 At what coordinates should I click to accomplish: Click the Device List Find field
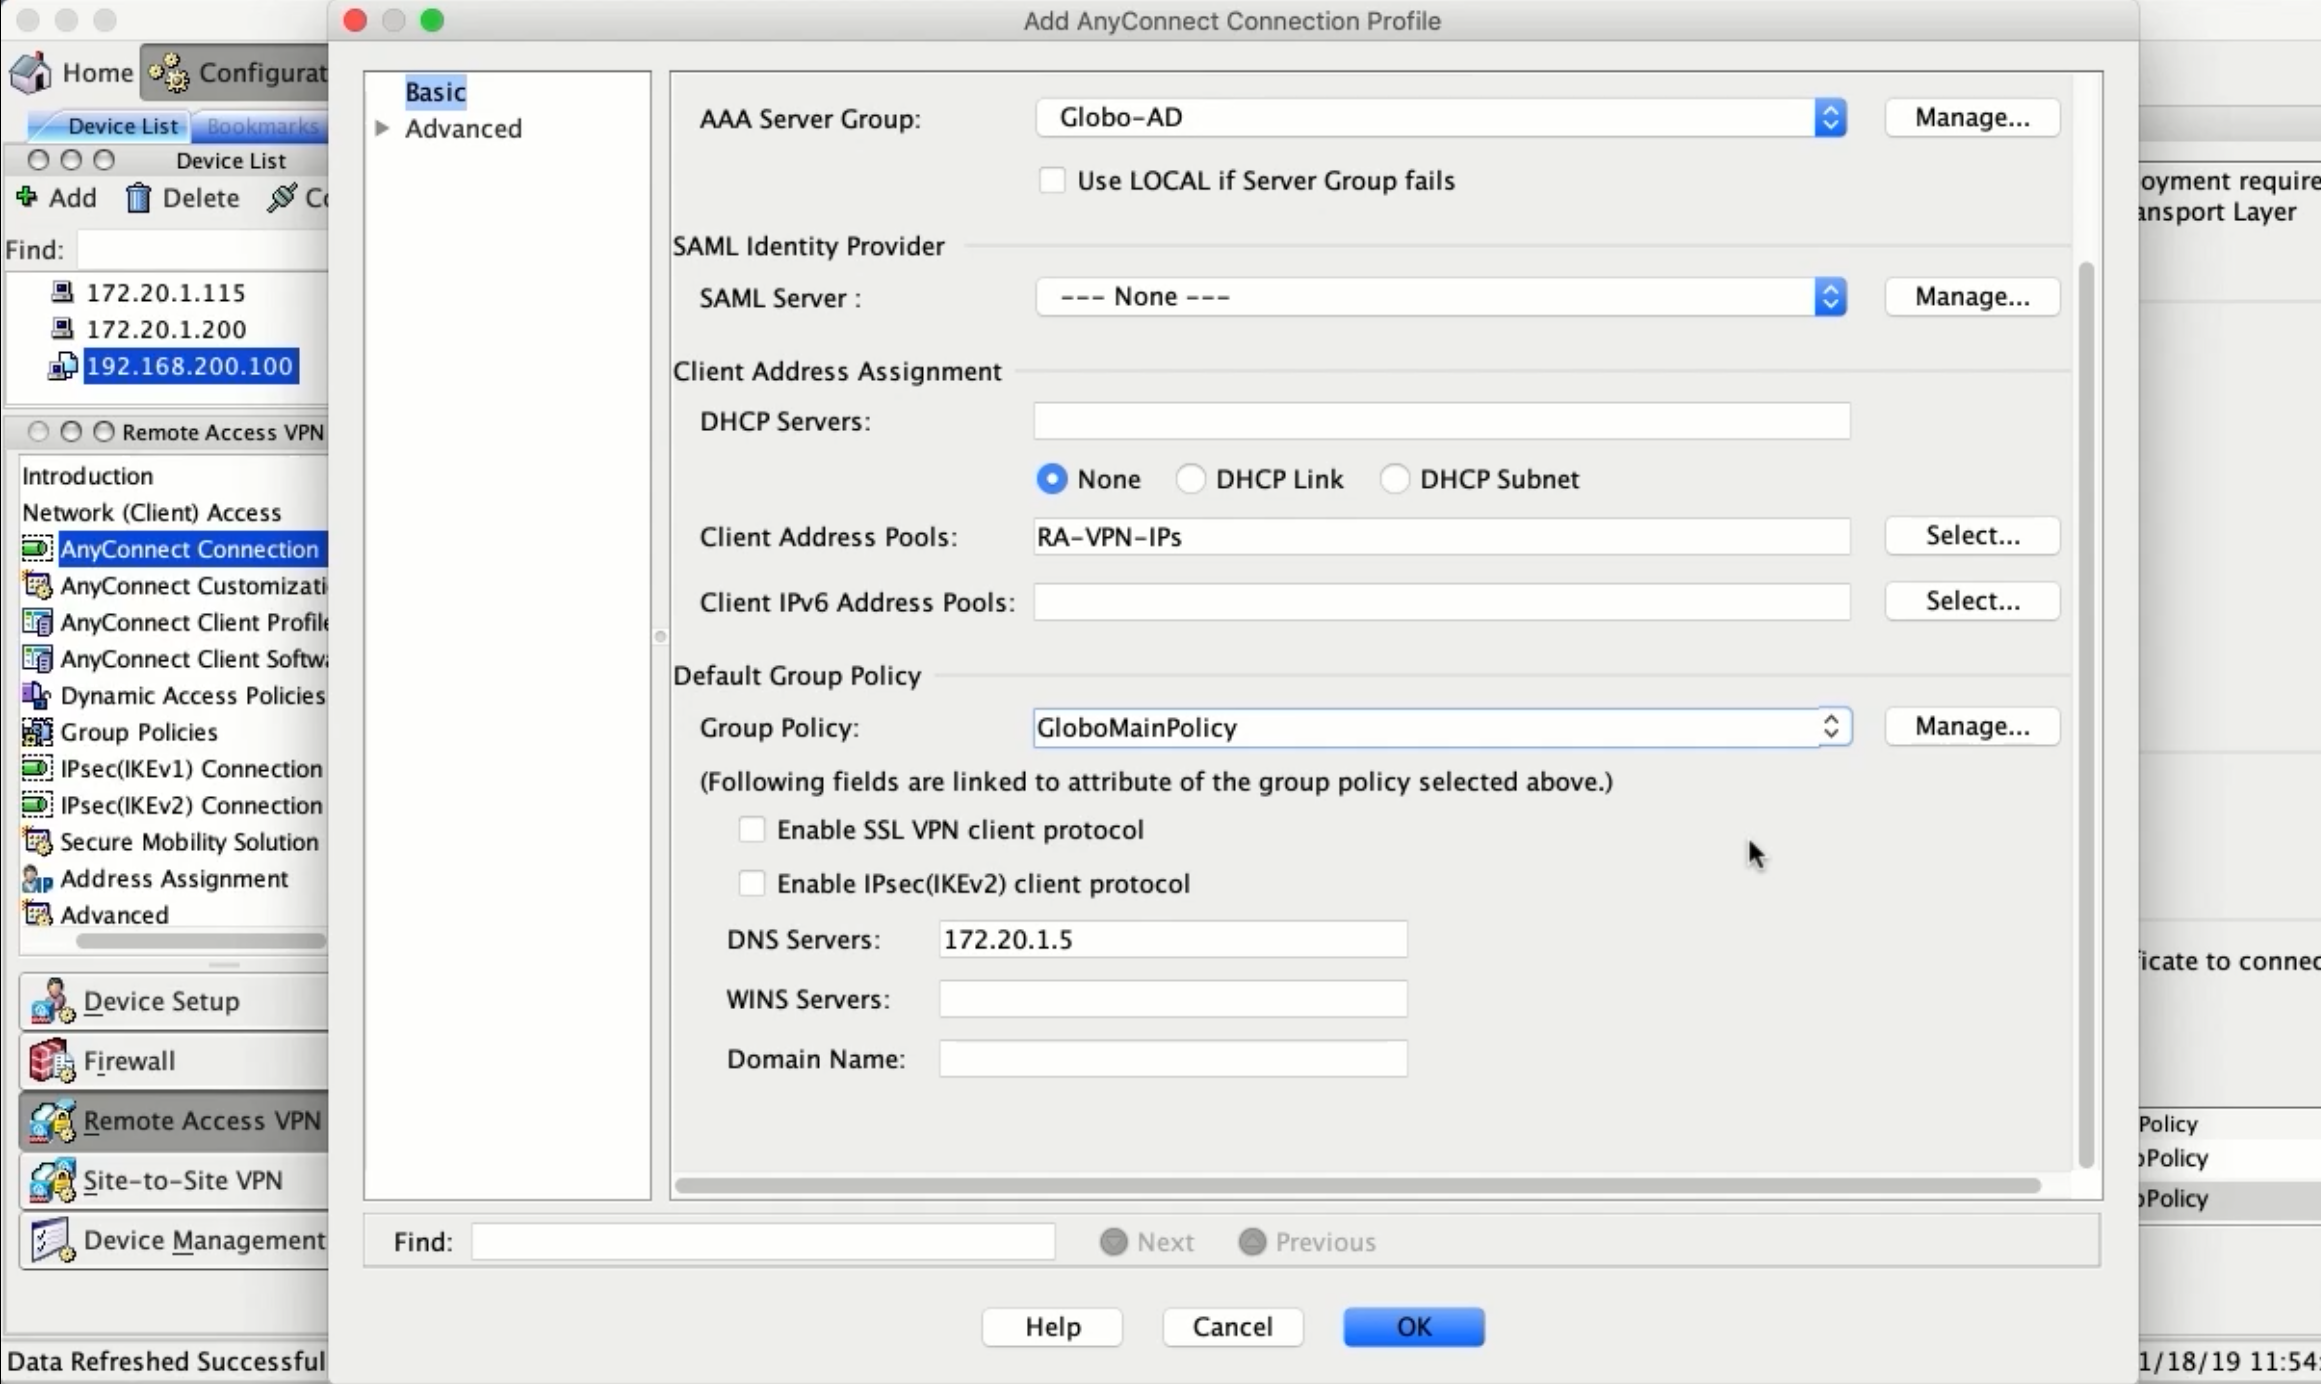point(202,249)
